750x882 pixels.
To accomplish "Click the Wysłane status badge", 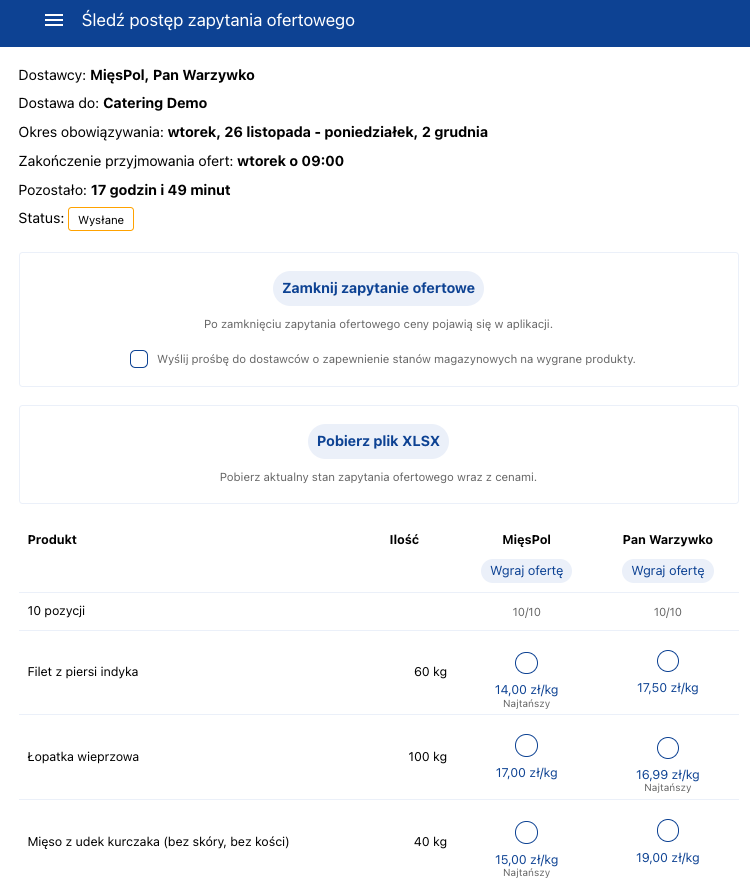I will click(101, 219).
